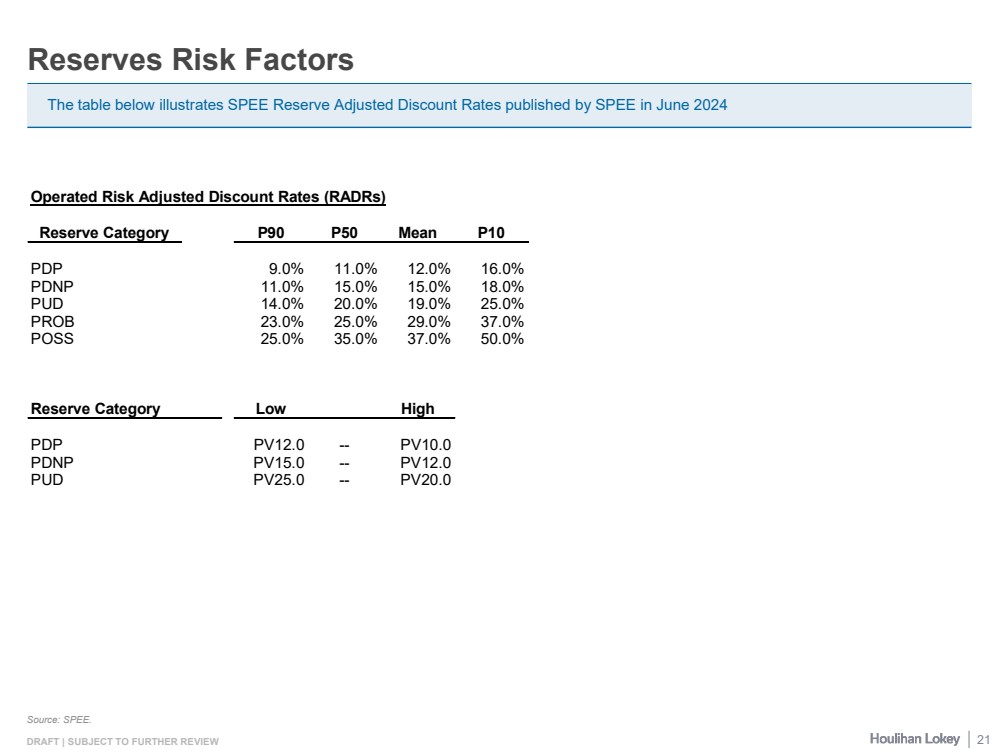The image size is (999, 750).
Task: Click the P50 column header
Action: pos(344,233)
